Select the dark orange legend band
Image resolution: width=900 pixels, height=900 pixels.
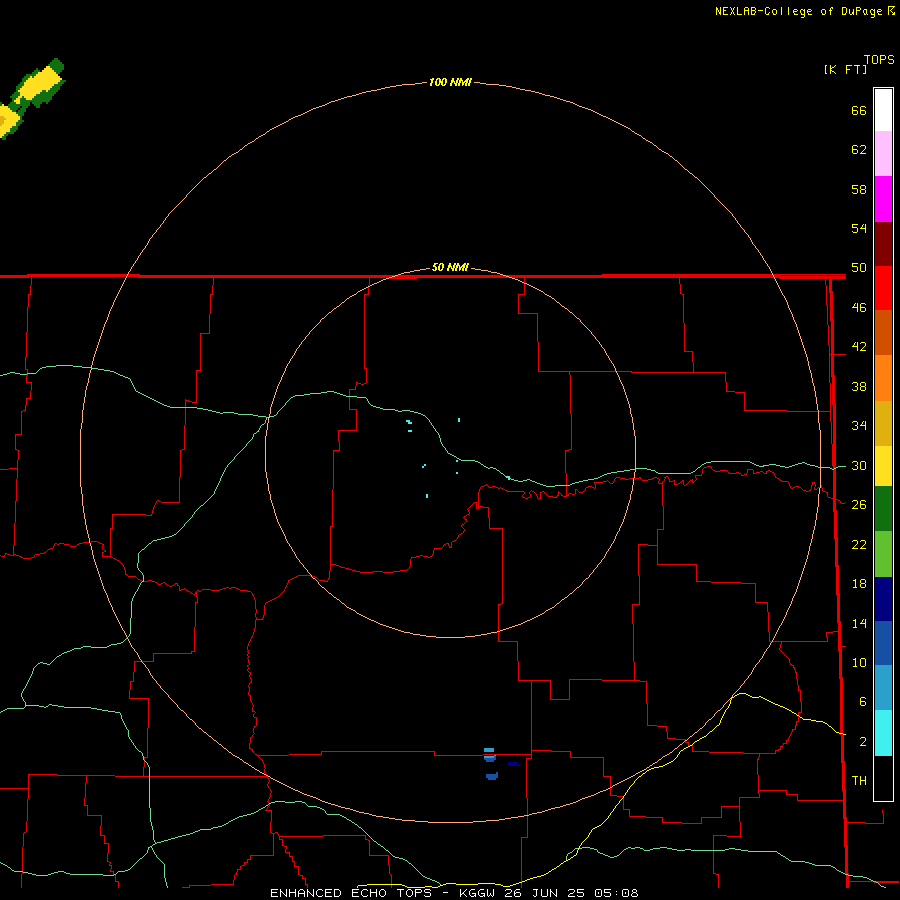pyautogui.click(x=883, y=332)
